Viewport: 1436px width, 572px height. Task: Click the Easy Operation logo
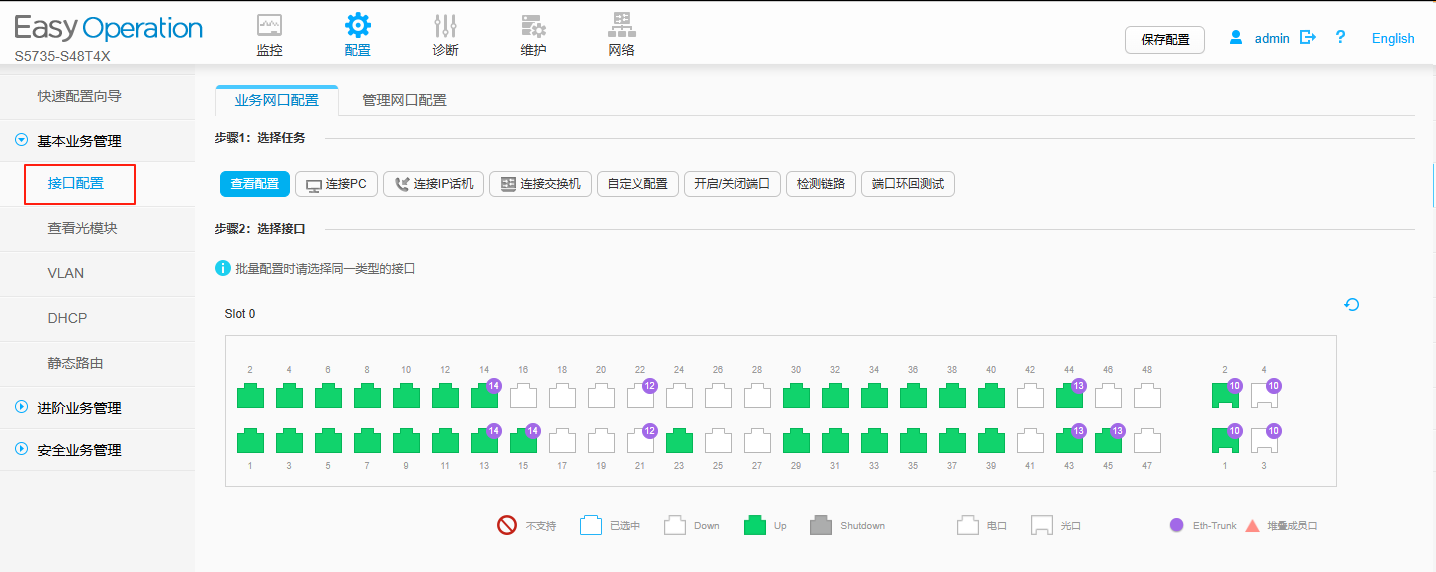click(x=108, y=28)
